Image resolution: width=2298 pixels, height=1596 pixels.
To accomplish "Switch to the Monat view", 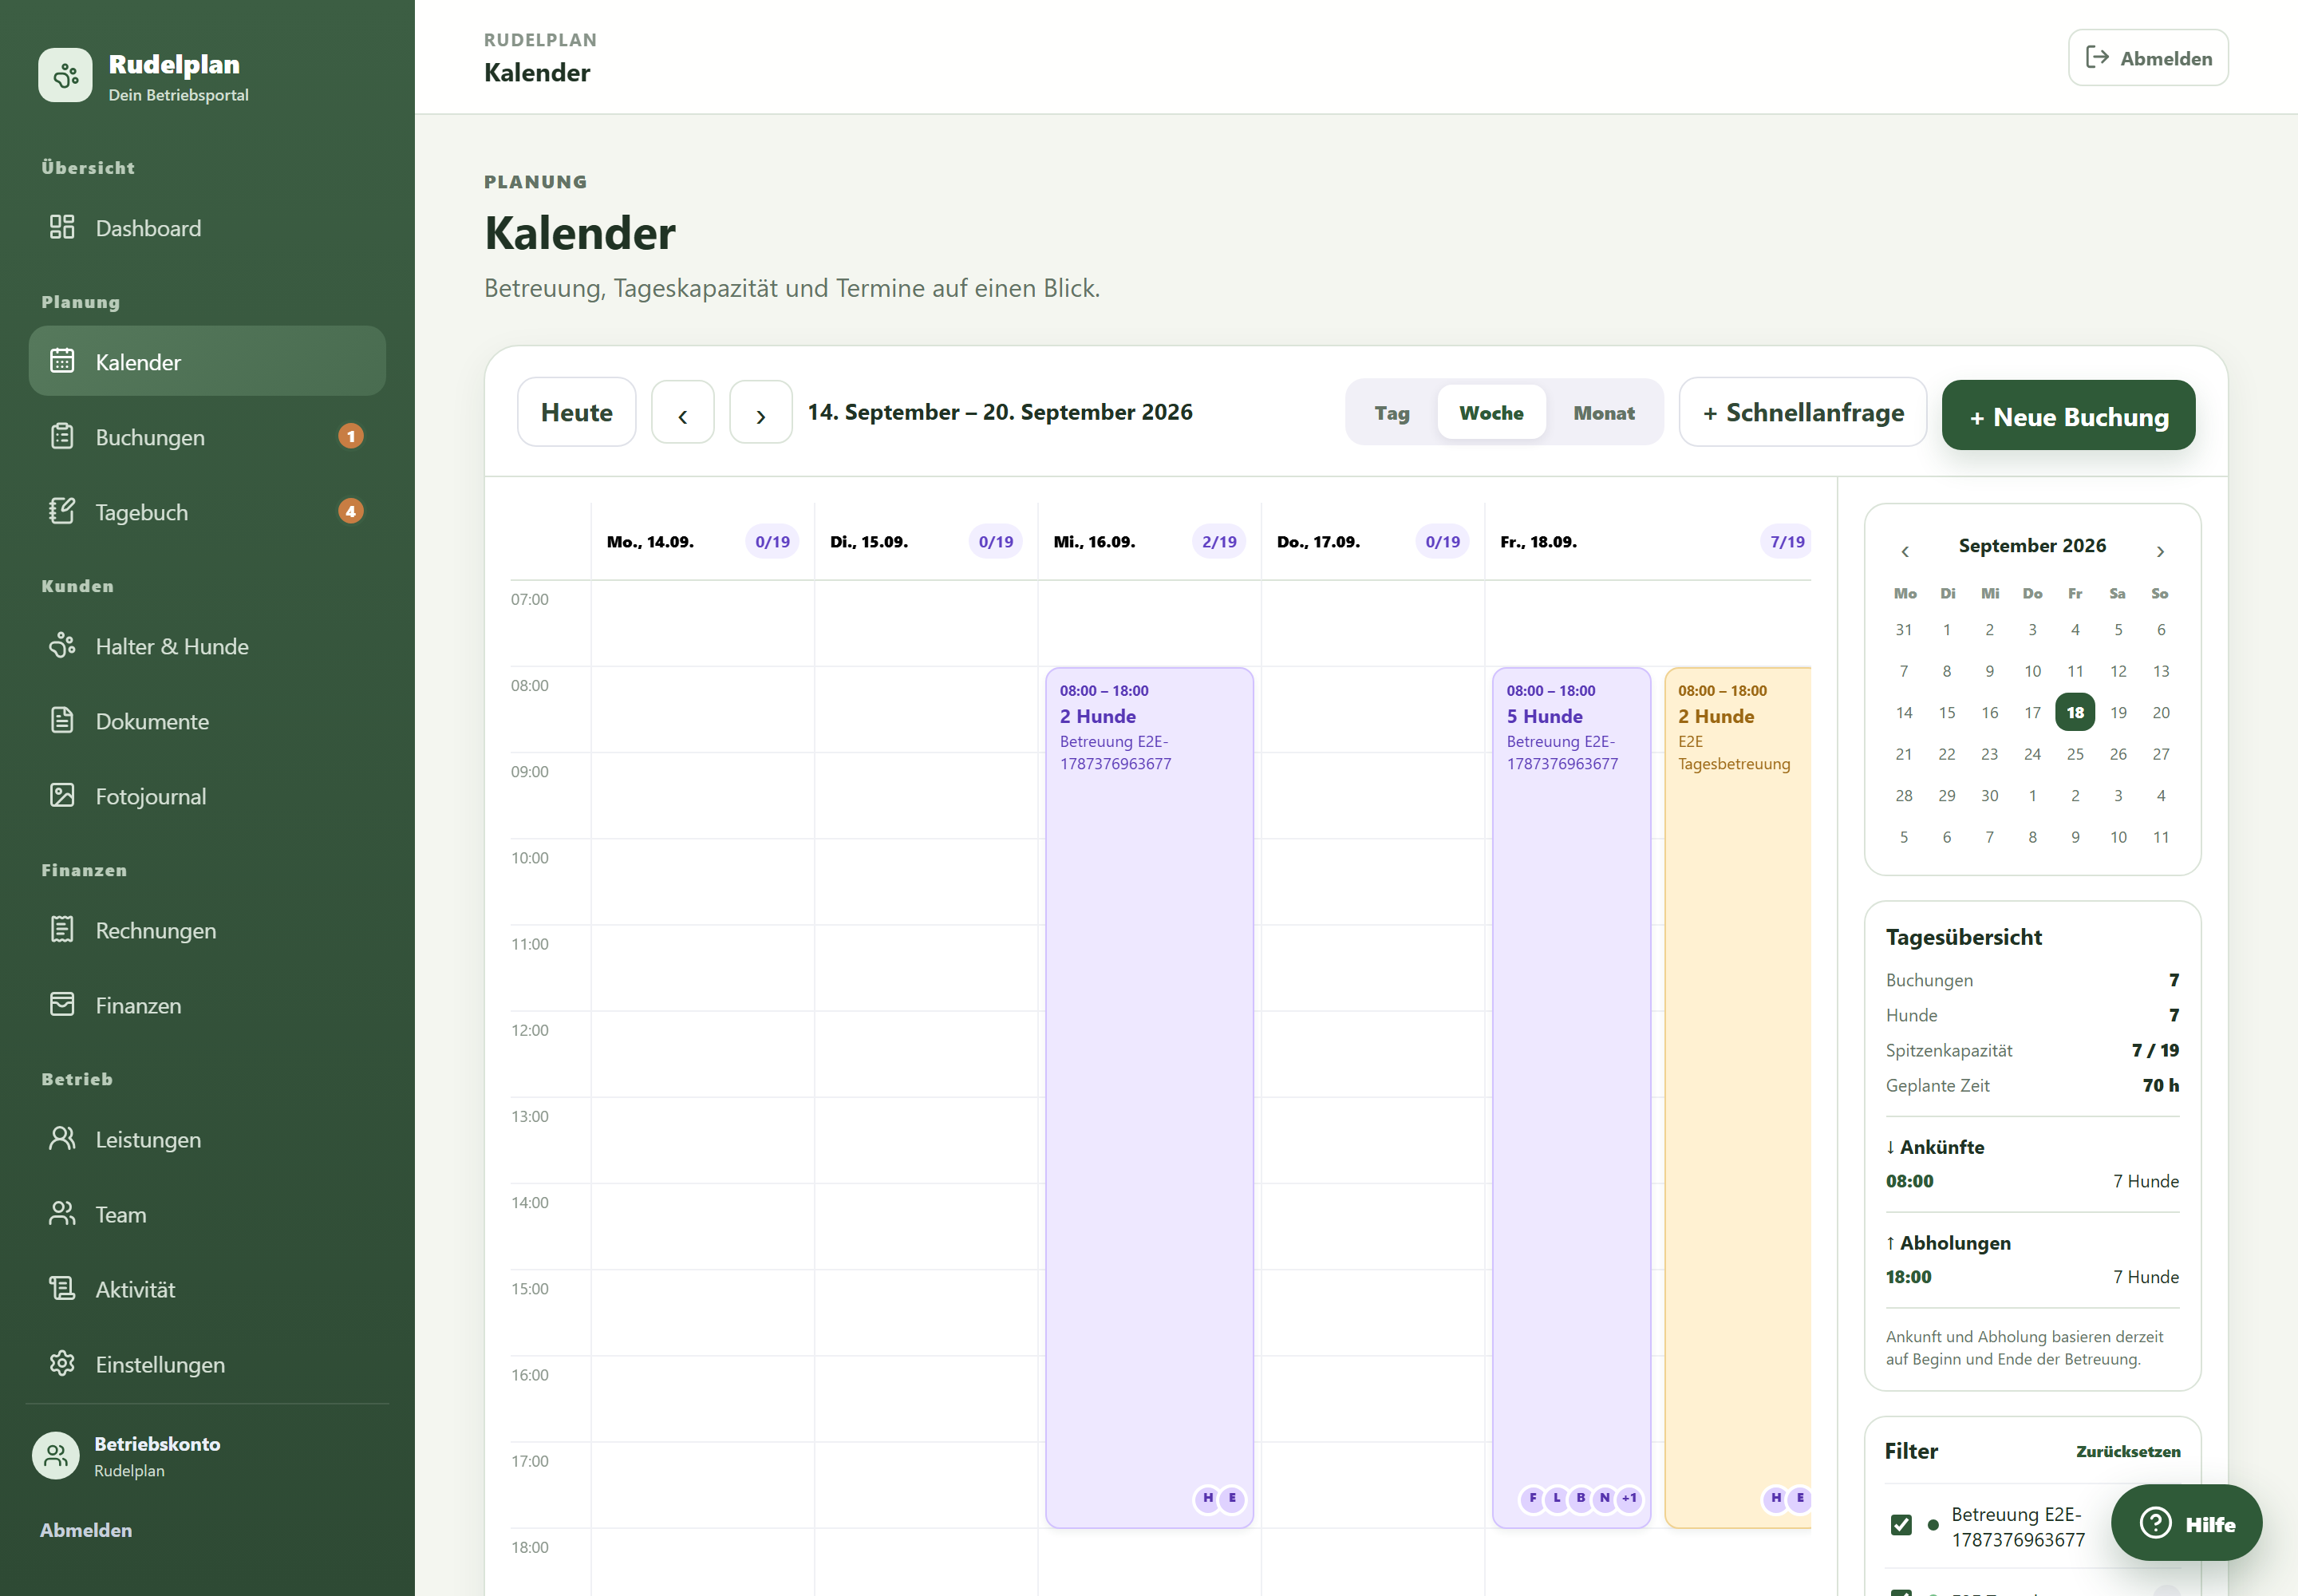I will tap(1603, 413).
